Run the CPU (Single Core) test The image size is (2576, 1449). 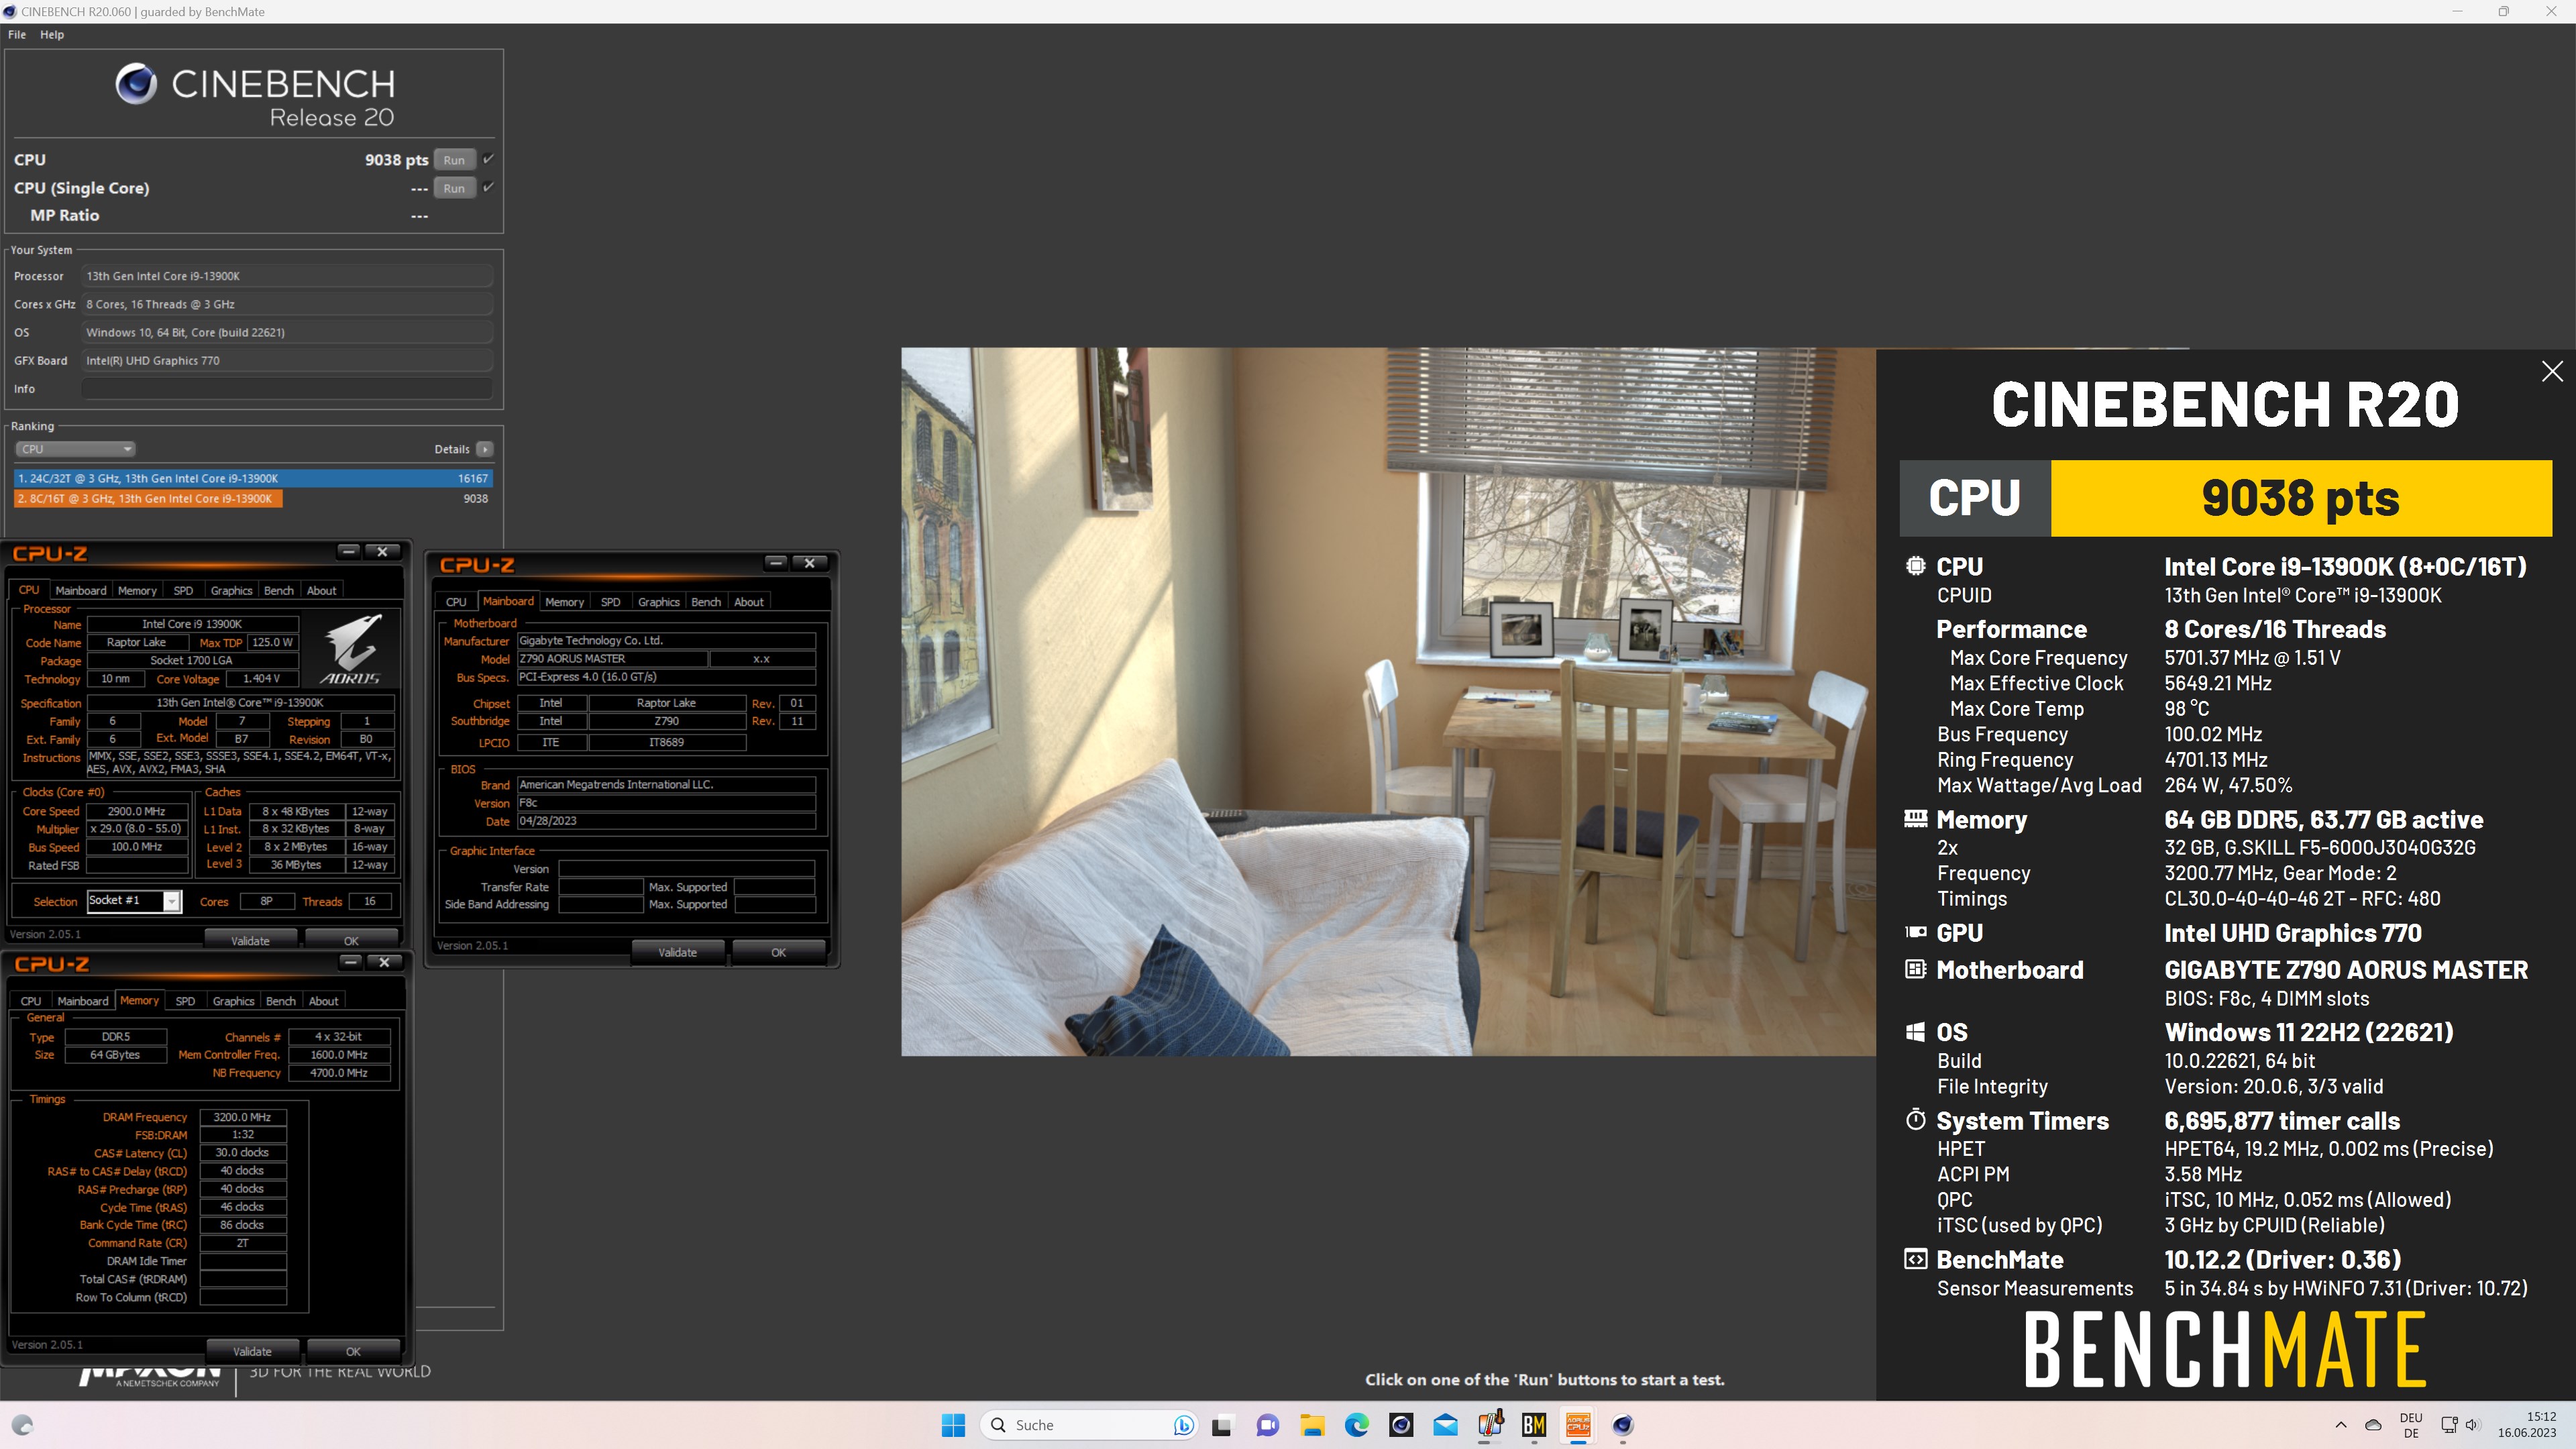454,188
